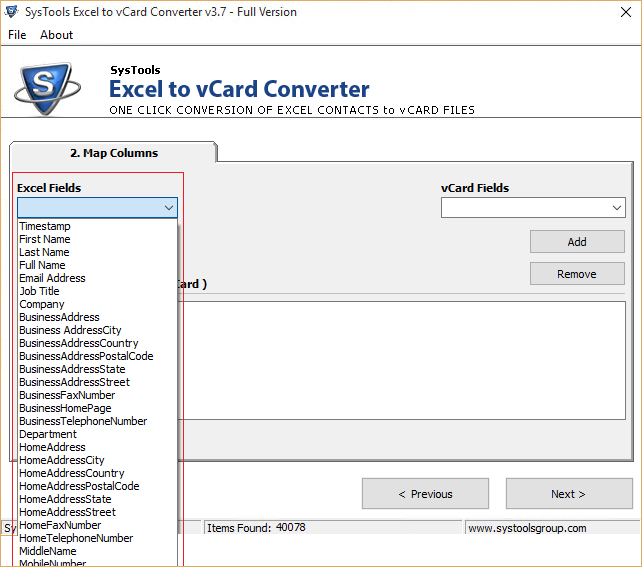
Task: Choose HomeTelephoneNumber field
Action: pyautogui.click(x=97, y=538)
